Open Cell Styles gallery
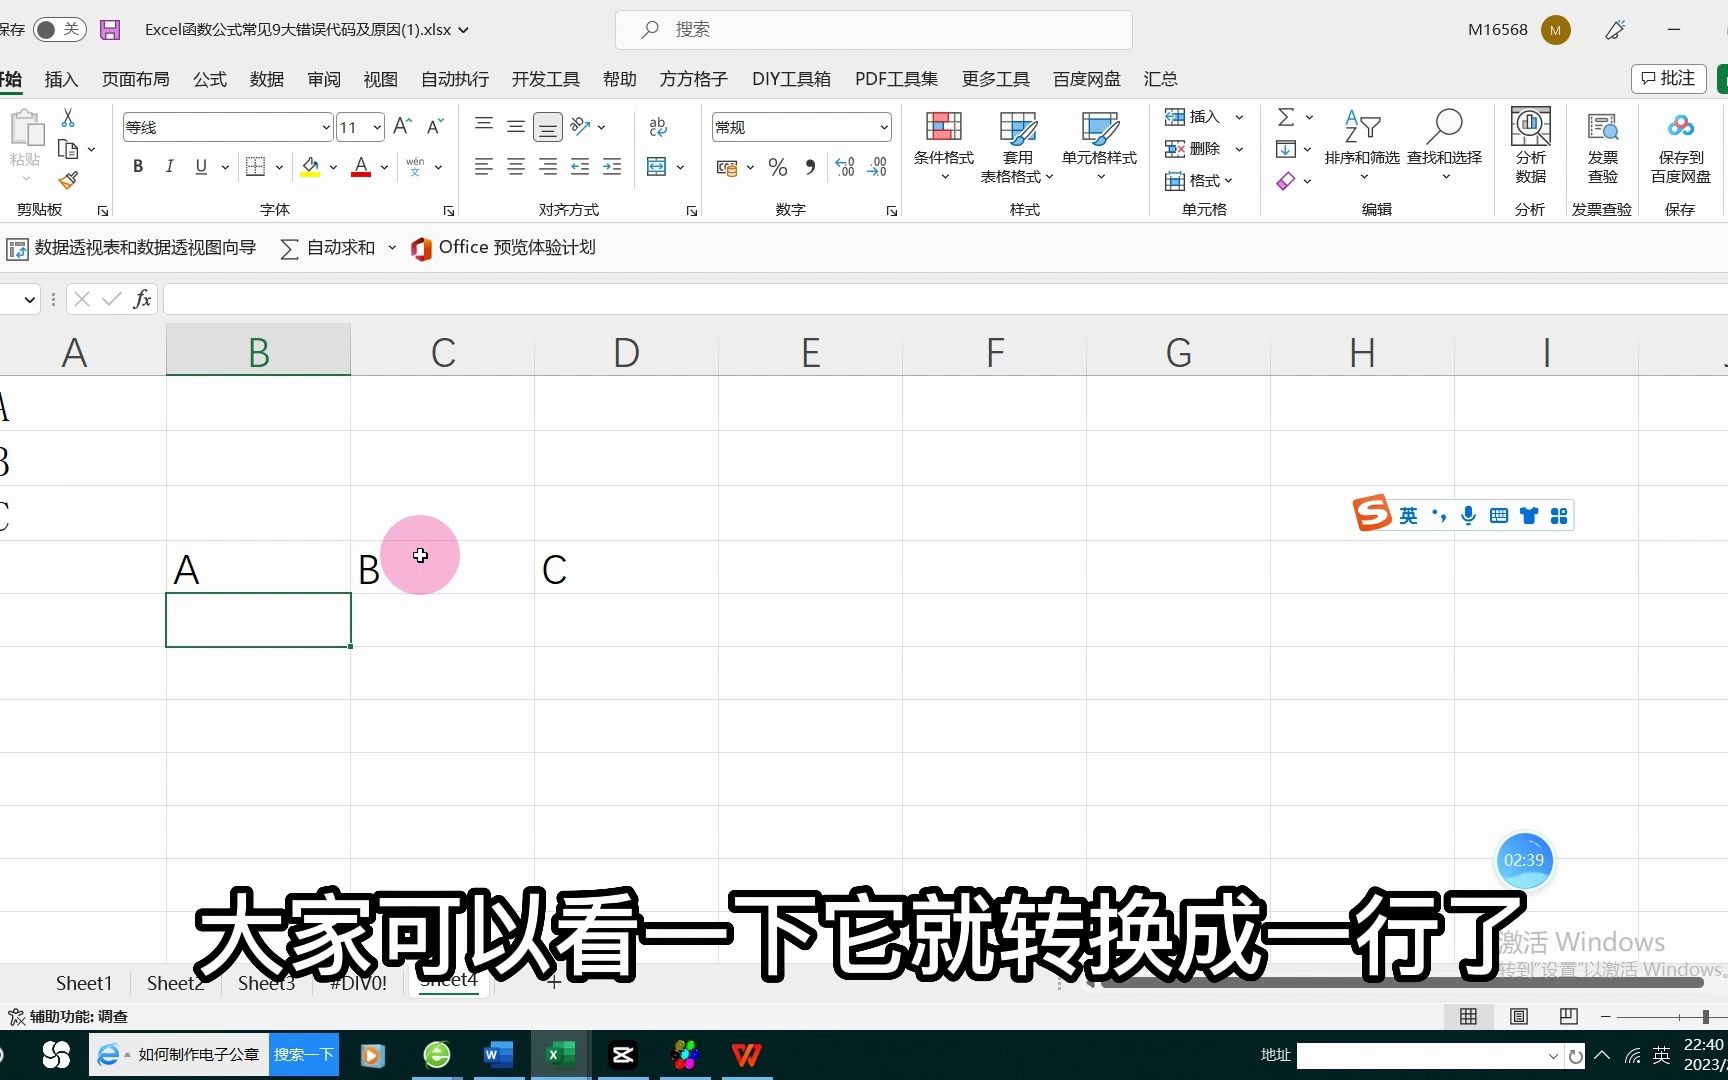 [1100, 146]
